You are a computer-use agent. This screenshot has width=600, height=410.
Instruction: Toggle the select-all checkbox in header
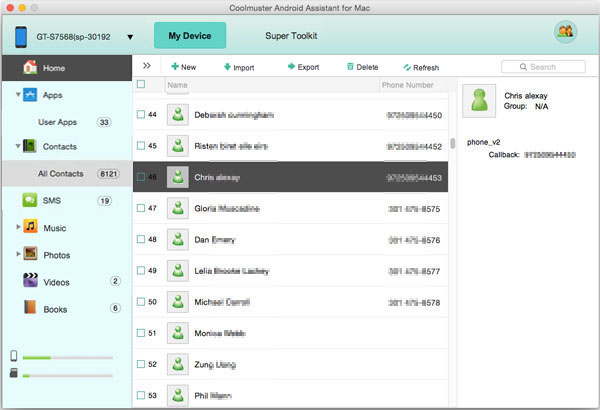tap(141, 85)
